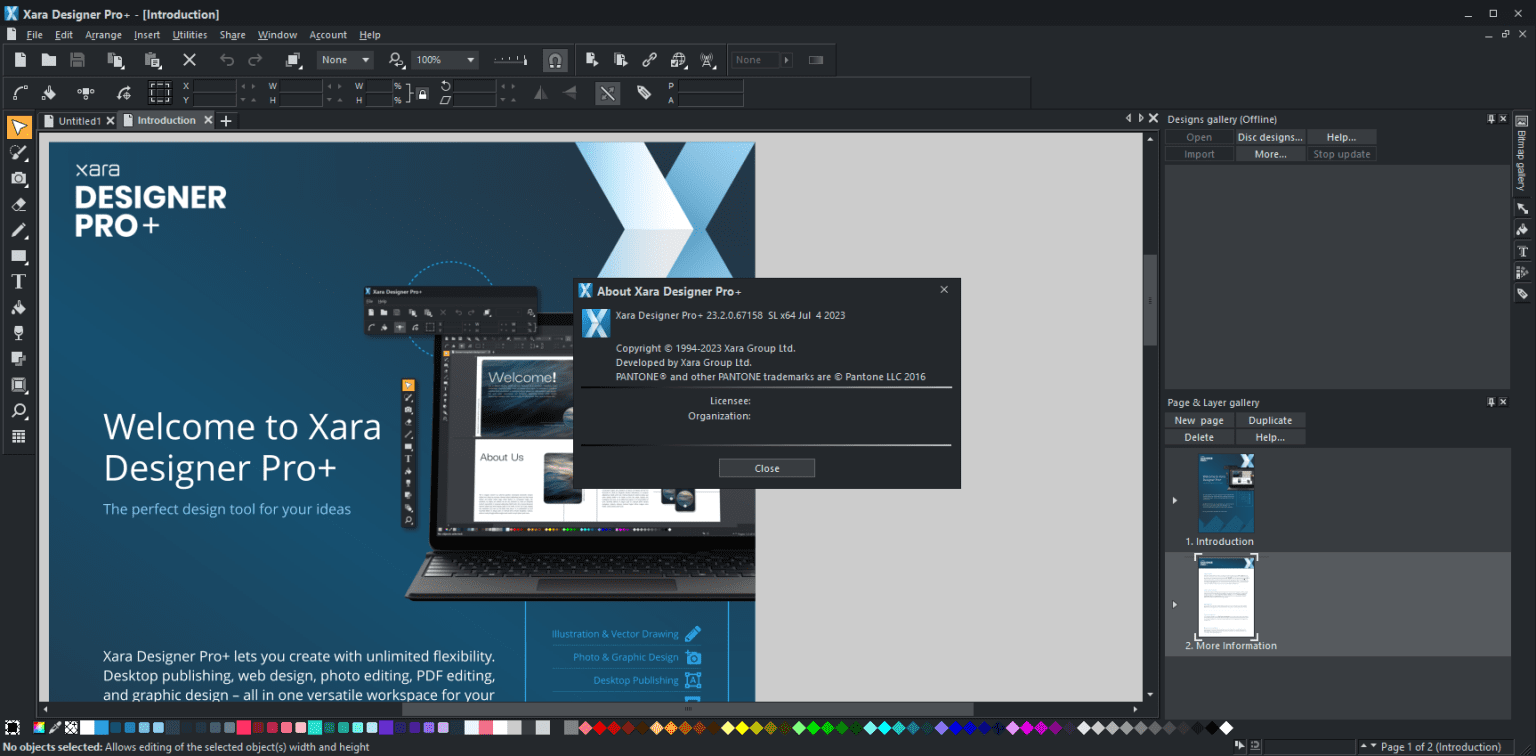Open the Web preview globe flyout

[x=679, y=60]
